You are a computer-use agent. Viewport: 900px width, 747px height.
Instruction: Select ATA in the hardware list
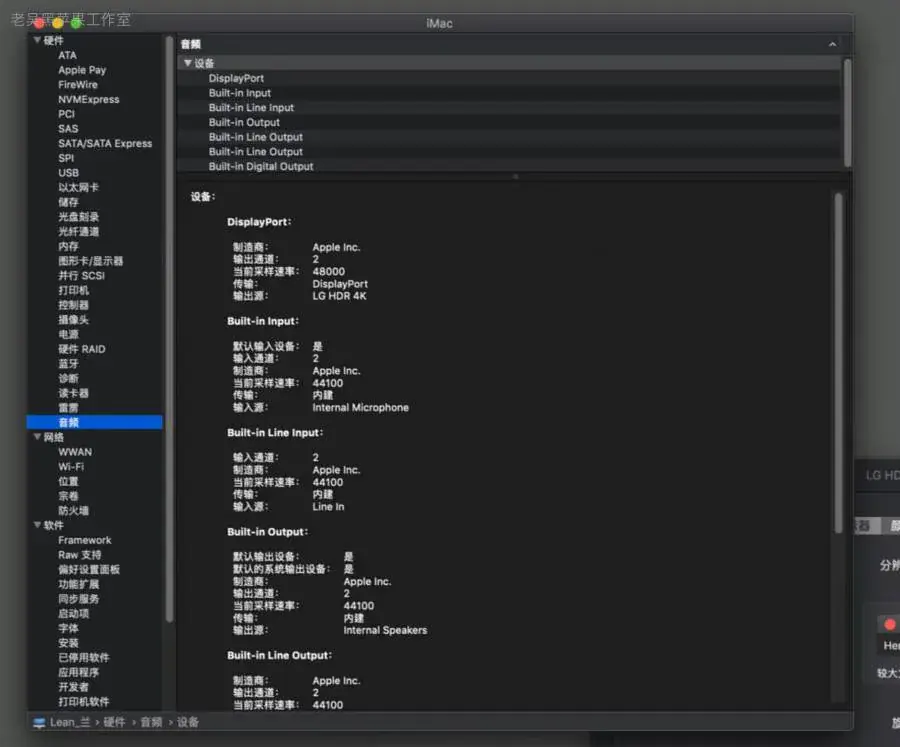tap(67, 55)
